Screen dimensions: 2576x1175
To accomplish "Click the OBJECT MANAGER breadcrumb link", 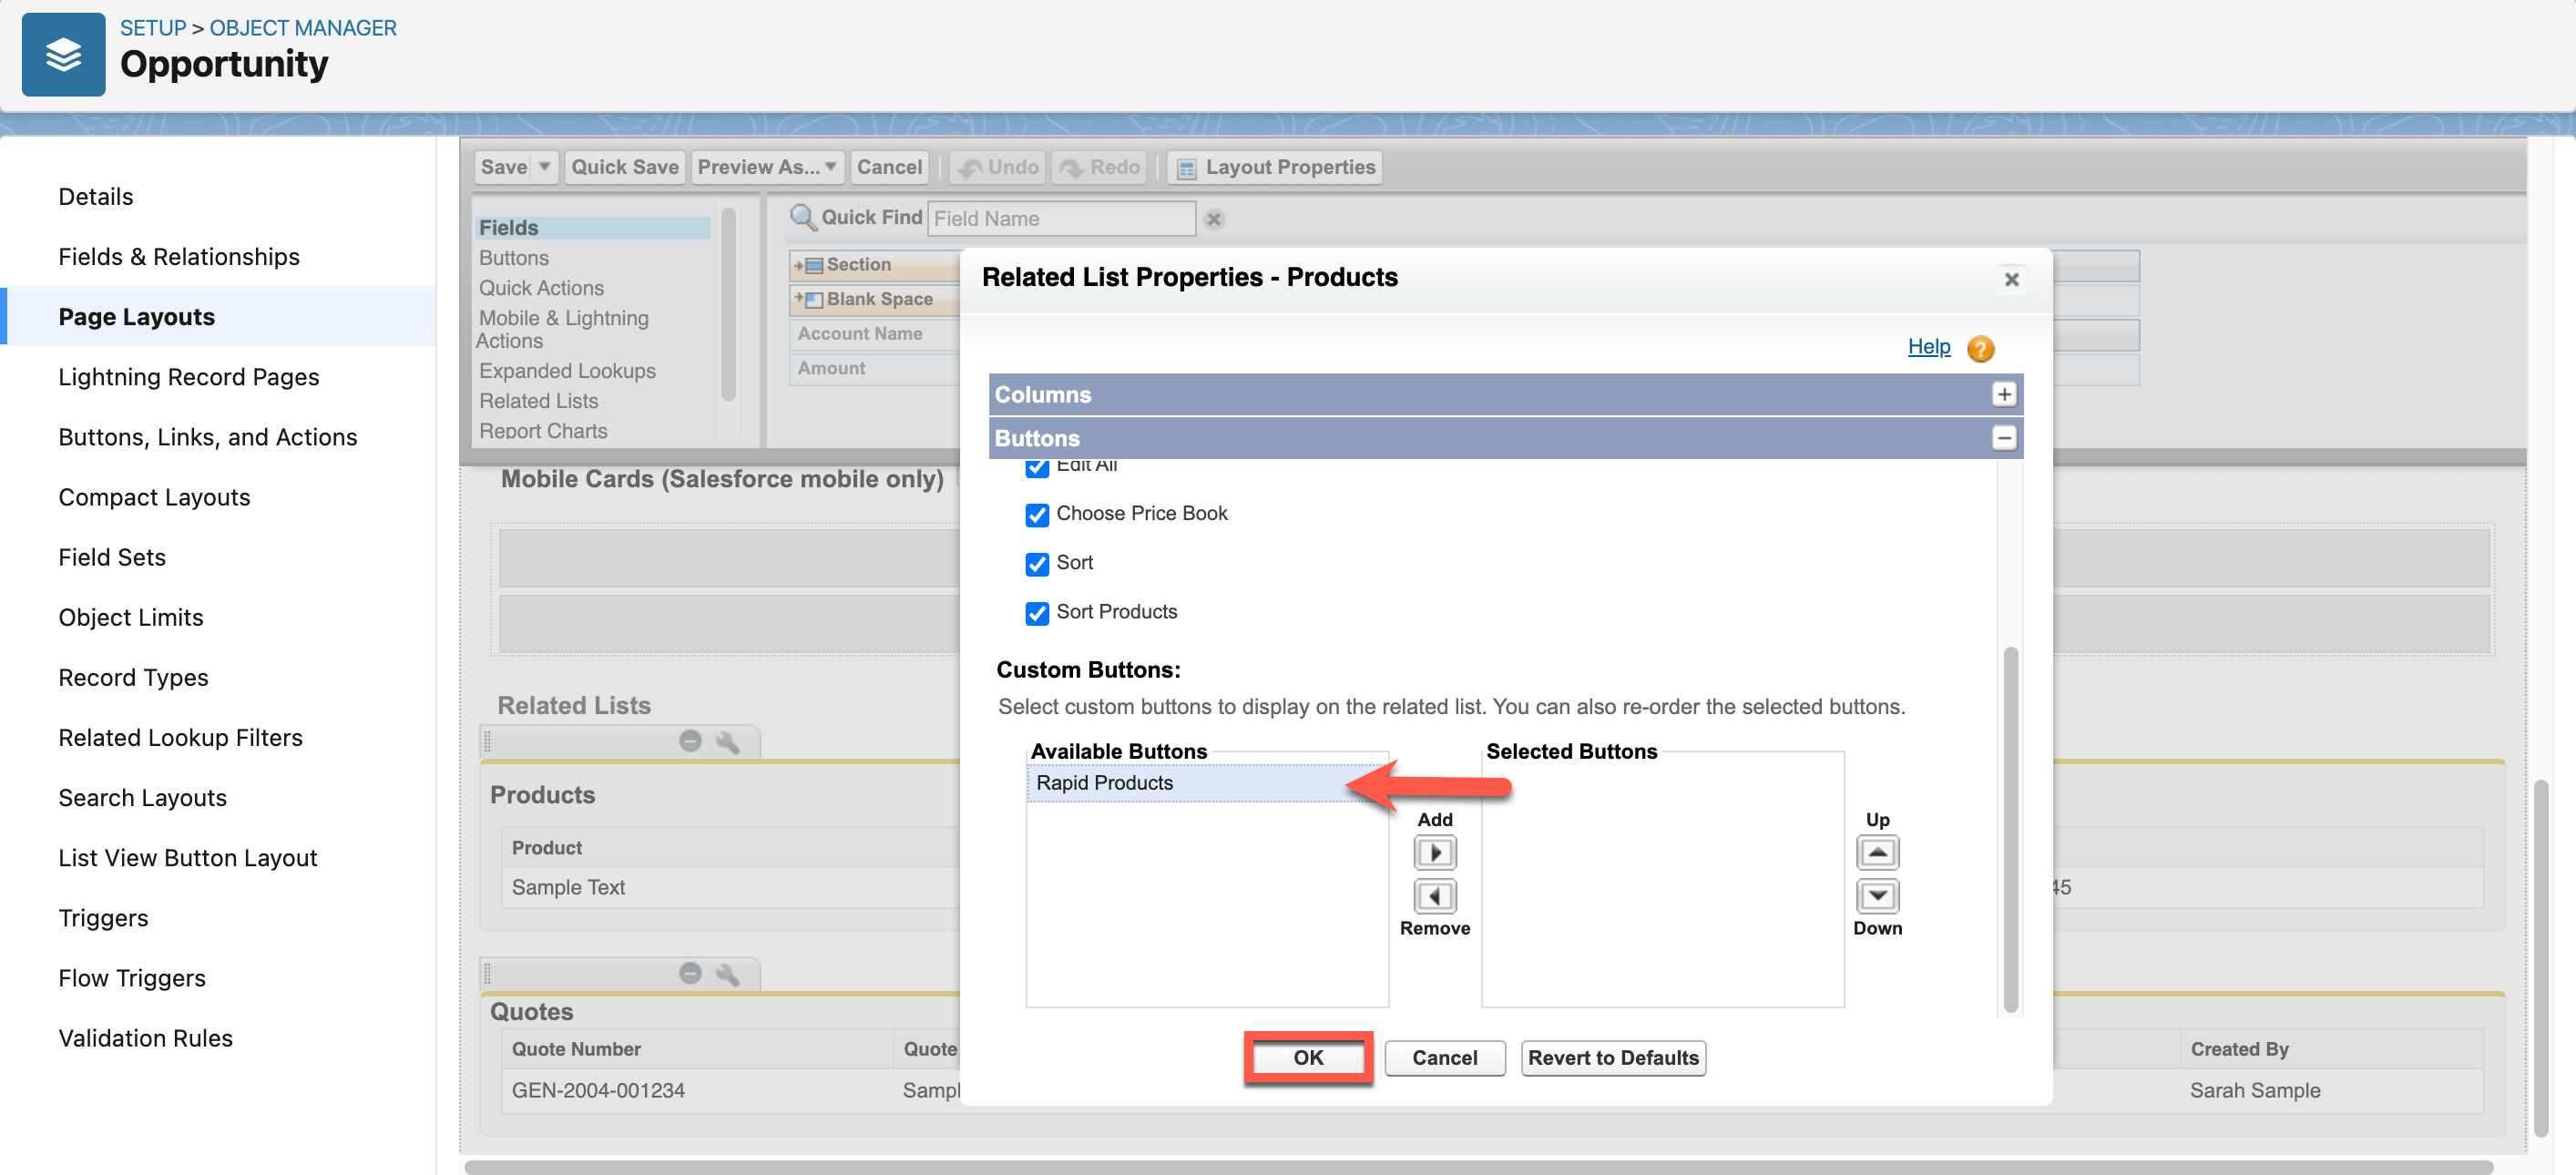I will point(303,27).
